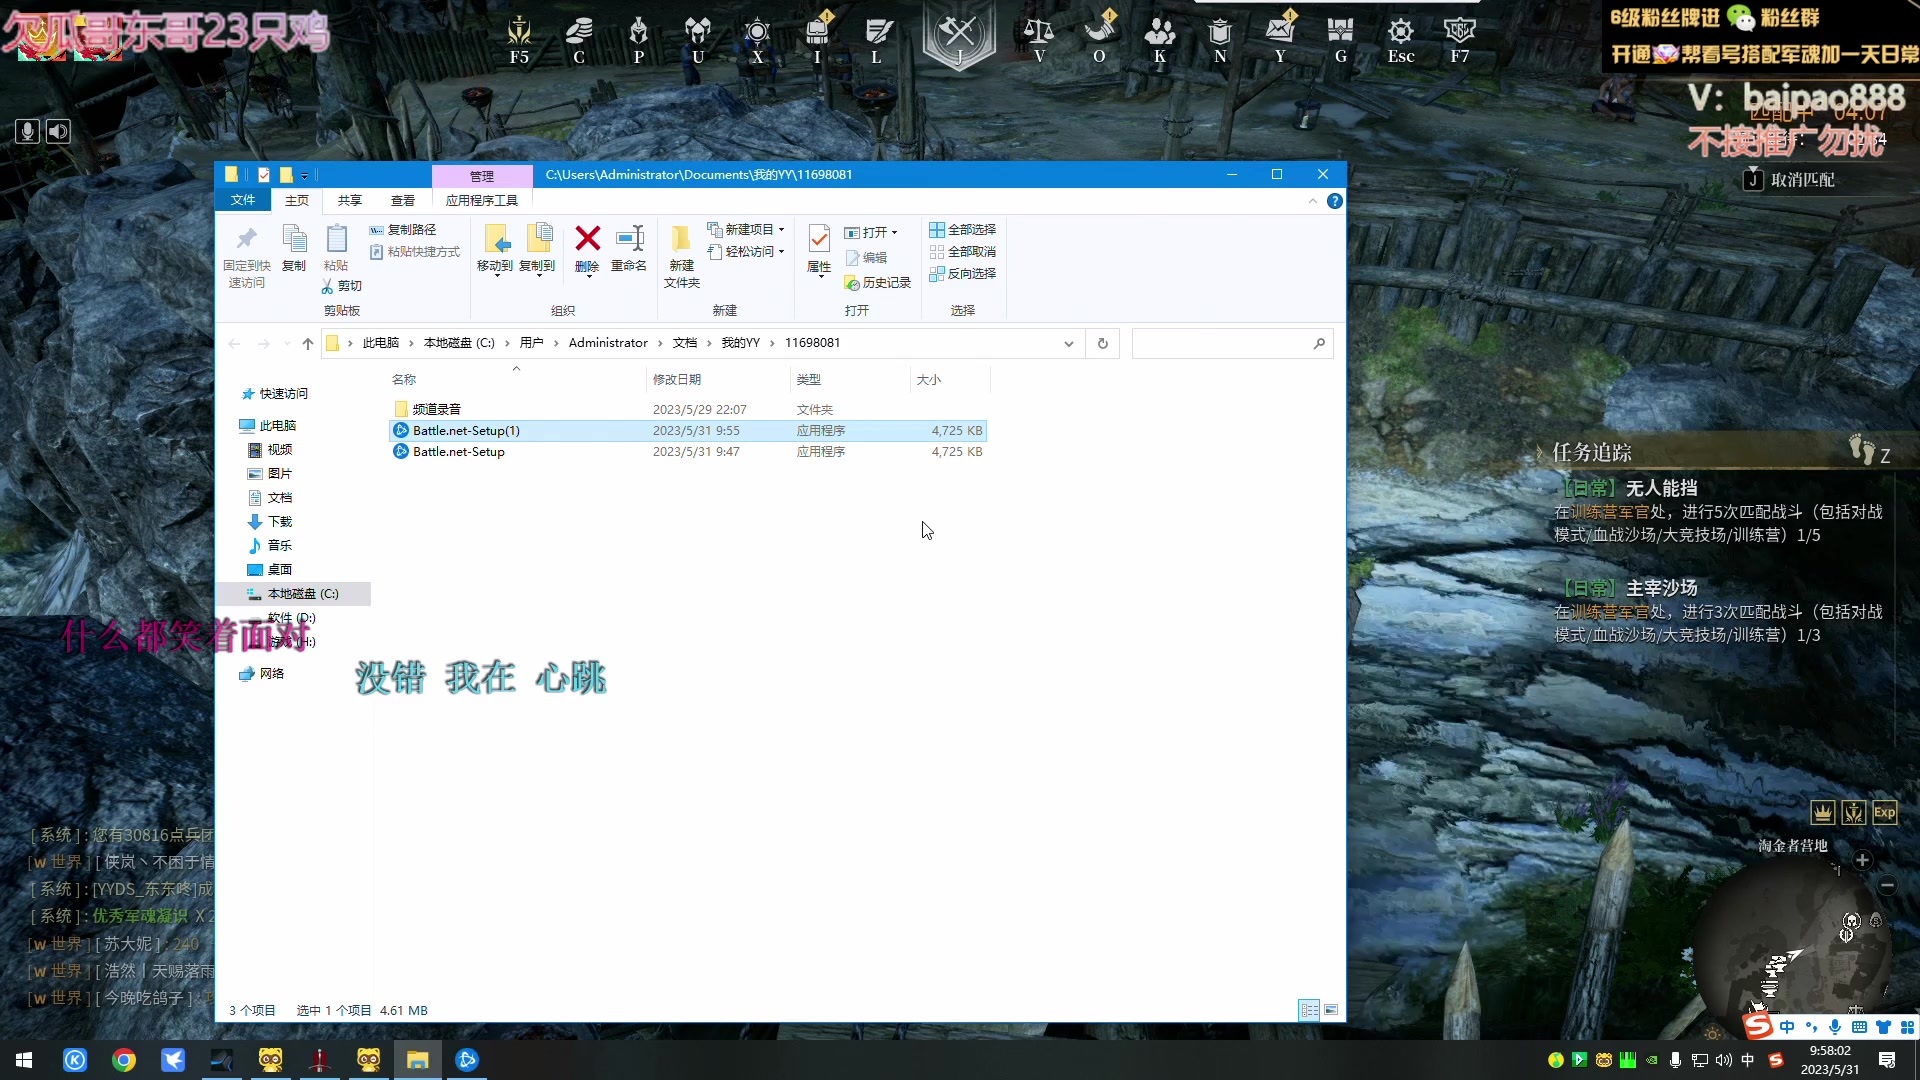Switch to the 查看 ribbon tab
Viewport: 1920px width, 1080px height.
403,201
